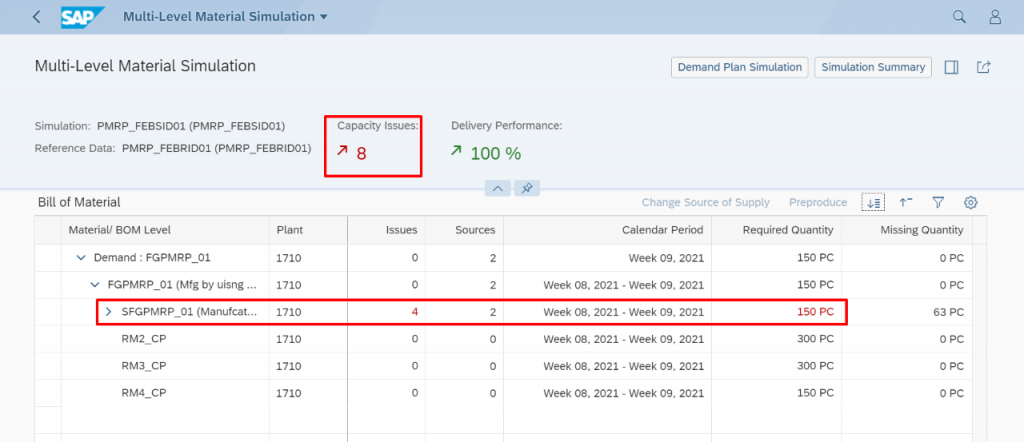Open the table filter icon
The height and width of the screenshot is (442, 1024).
point(938,202)
